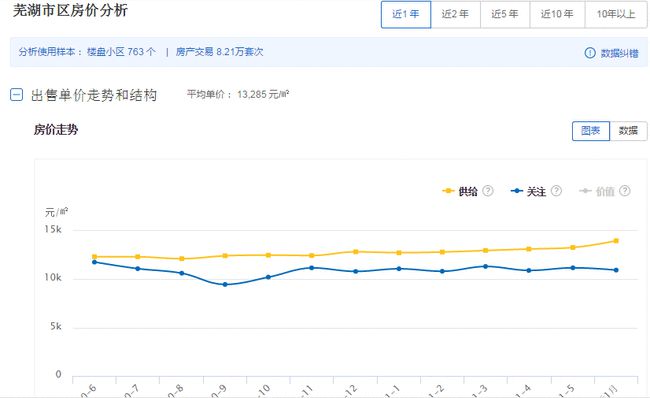This screenshot has height=398, width=650.
Task: Switch to the 数据 table view
Action: (628, 131)
